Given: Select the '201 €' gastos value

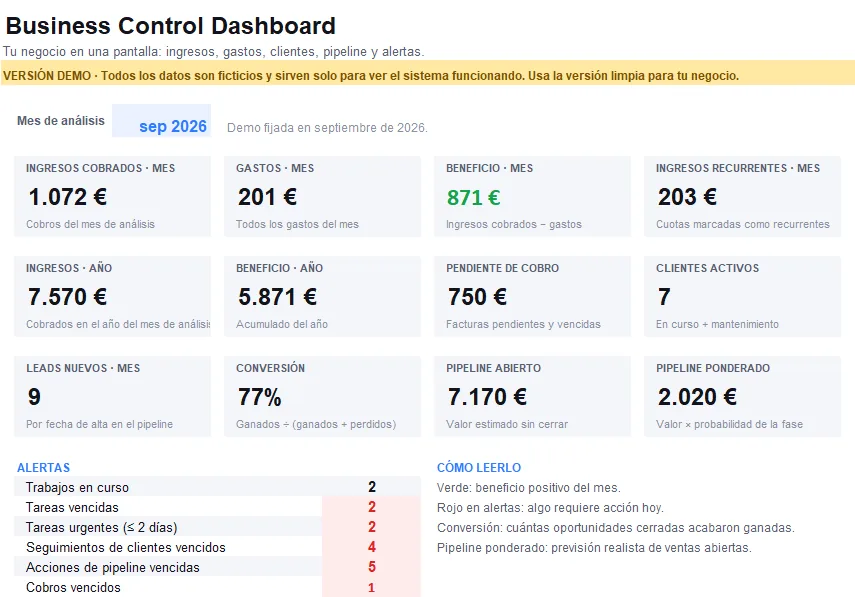Looking at the screenshot, I should click(267, 197).
